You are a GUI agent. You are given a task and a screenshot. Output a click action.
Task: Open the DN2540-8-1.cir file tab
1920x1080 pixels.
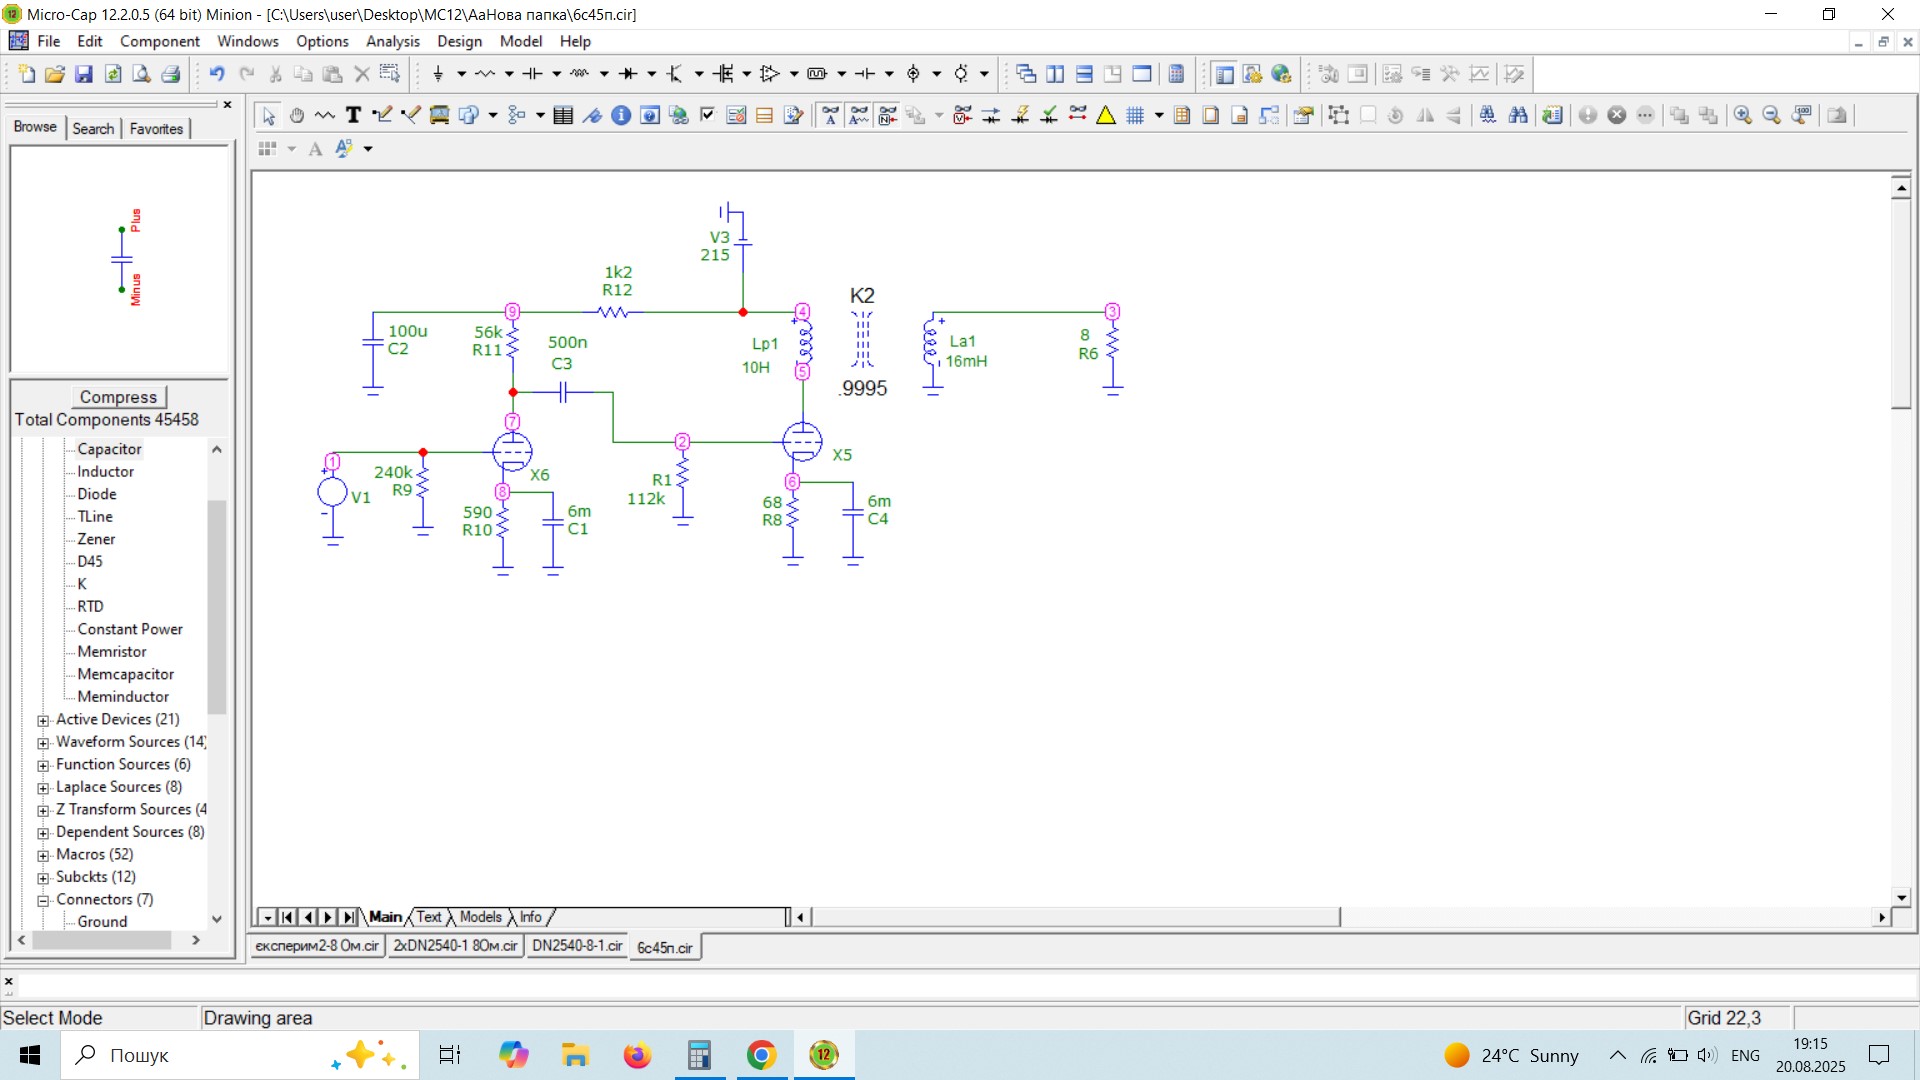point(577,946)
